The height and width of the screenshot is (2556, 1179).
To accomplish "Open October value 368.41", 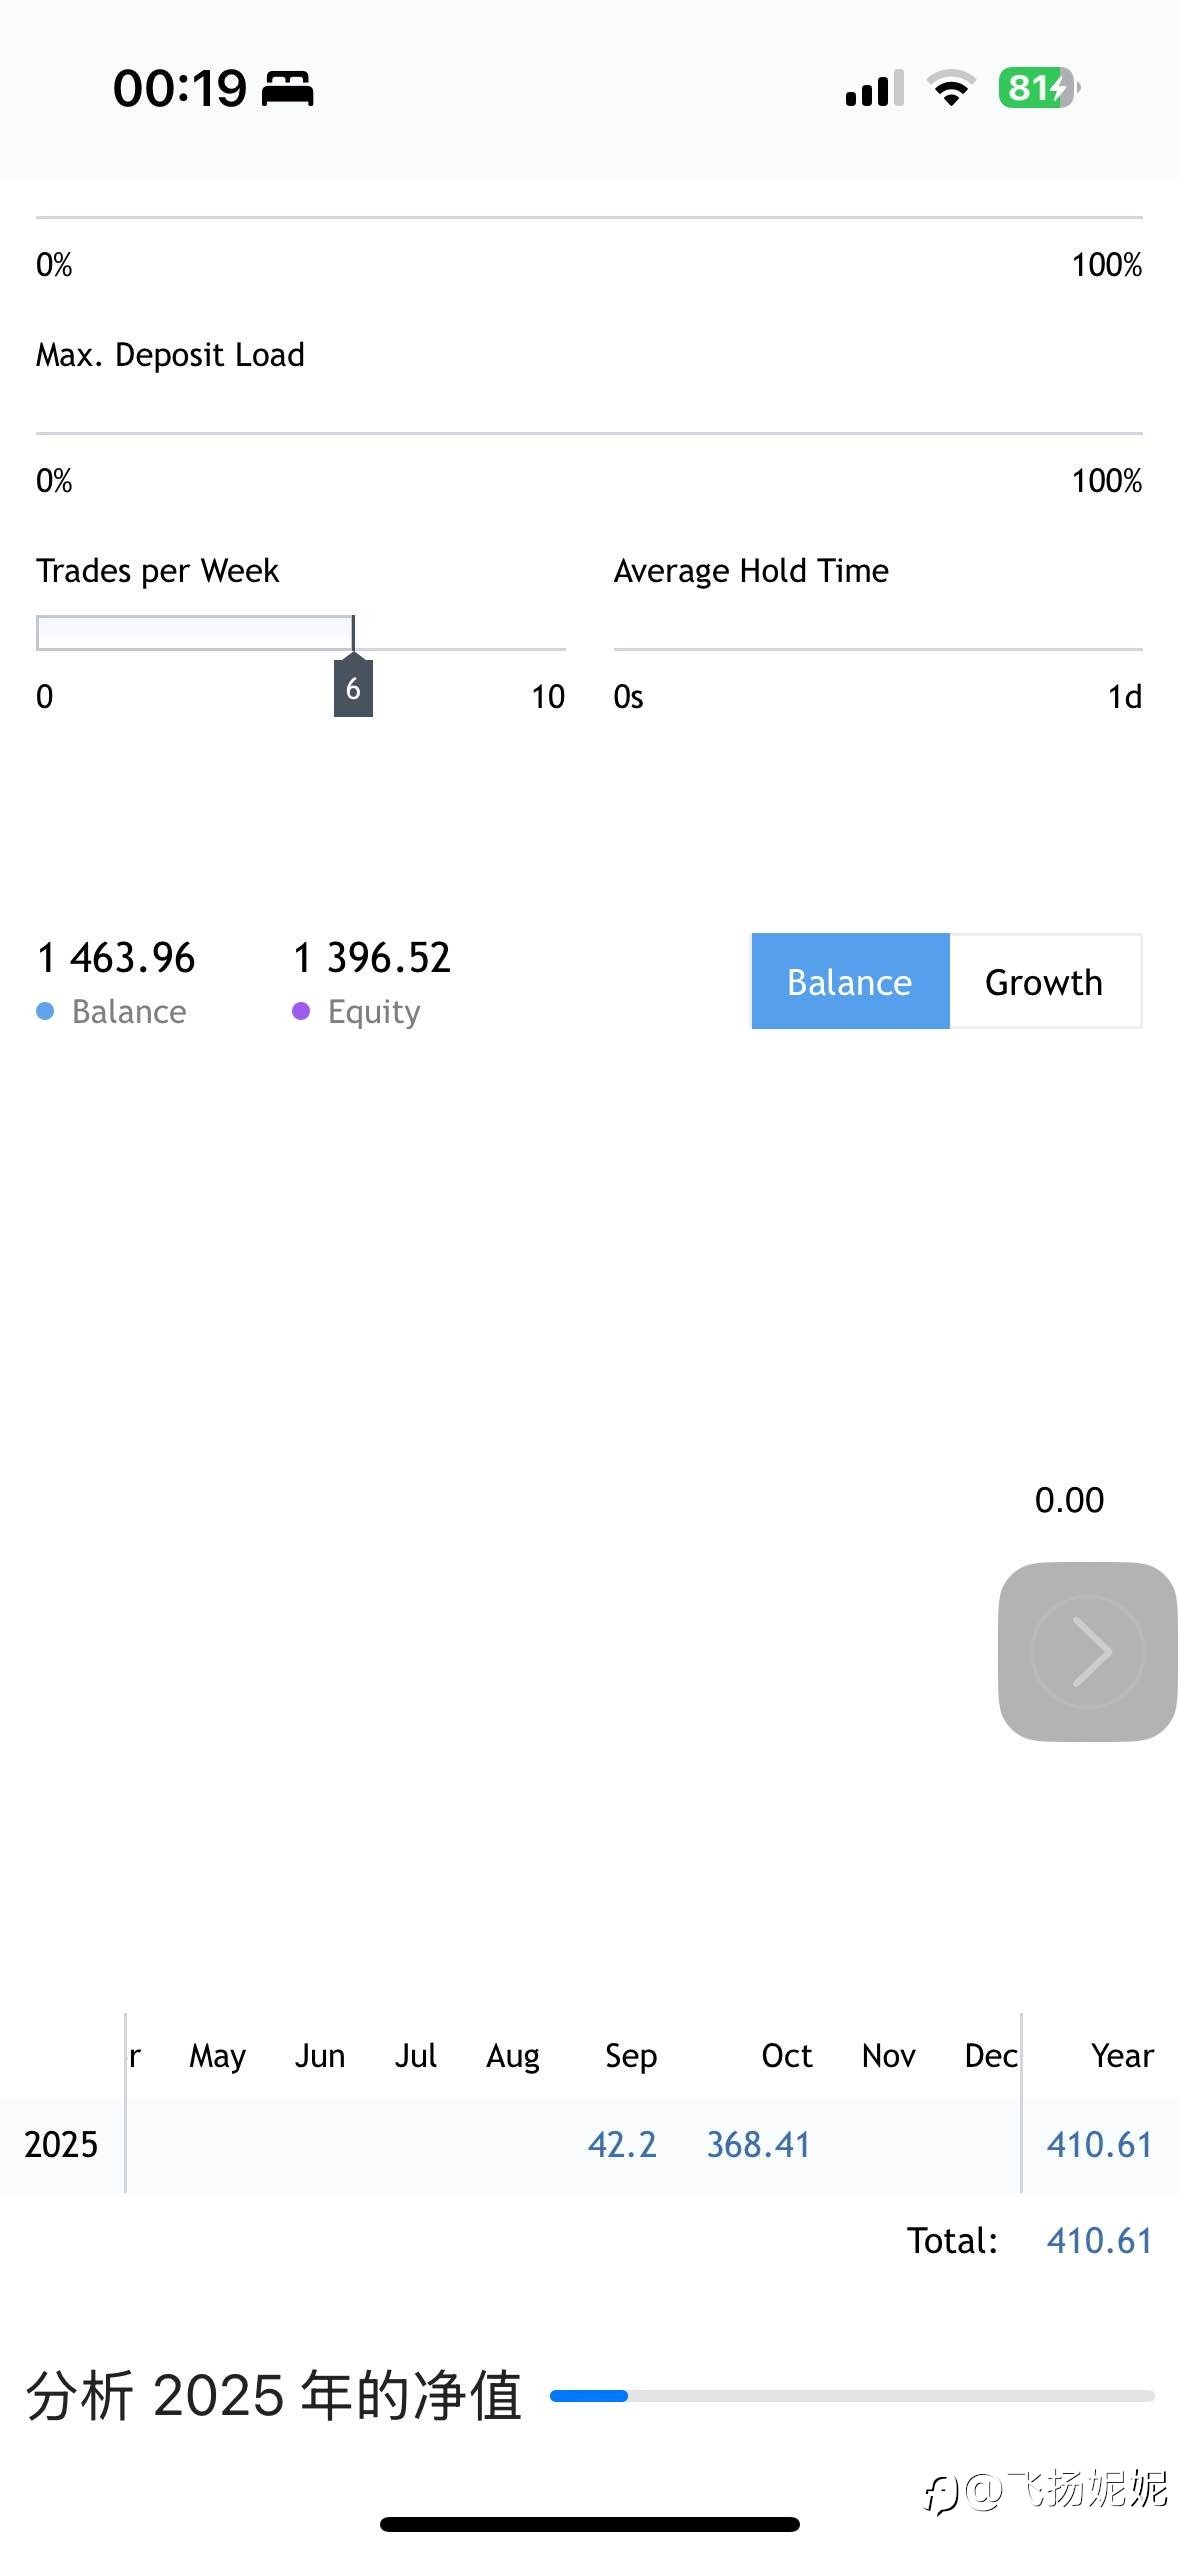I will [x=758, y=2145].
